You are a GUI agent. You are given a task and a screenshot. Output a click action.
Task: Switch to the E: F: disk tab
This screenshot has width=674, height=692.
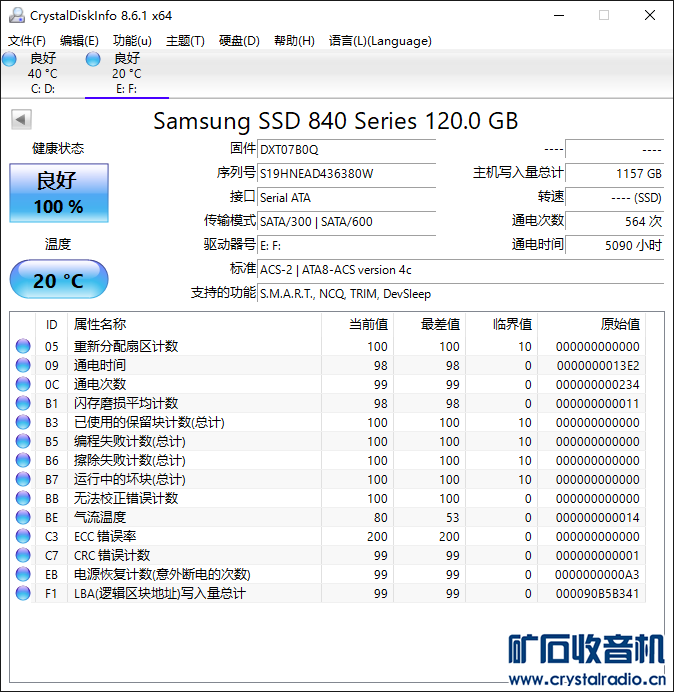click(127, 73)
